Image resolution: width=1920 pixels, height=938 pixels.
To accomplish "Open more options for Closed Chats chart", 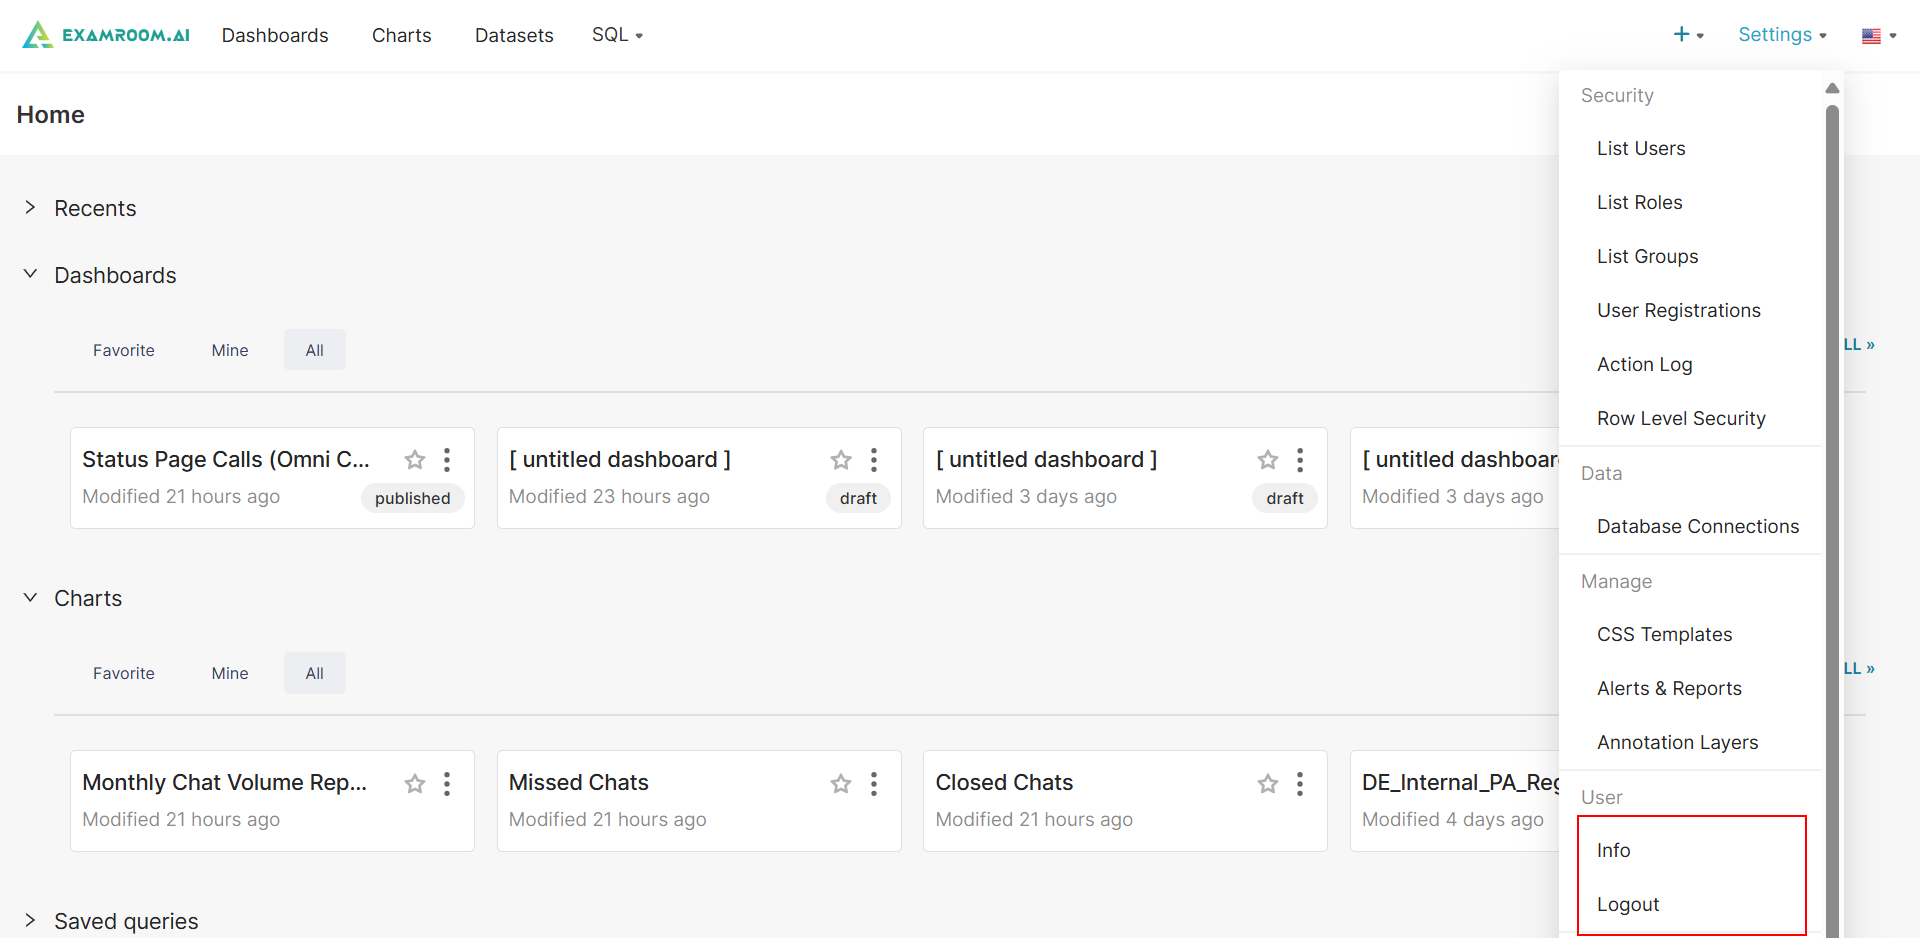I will coord(1300,784).
